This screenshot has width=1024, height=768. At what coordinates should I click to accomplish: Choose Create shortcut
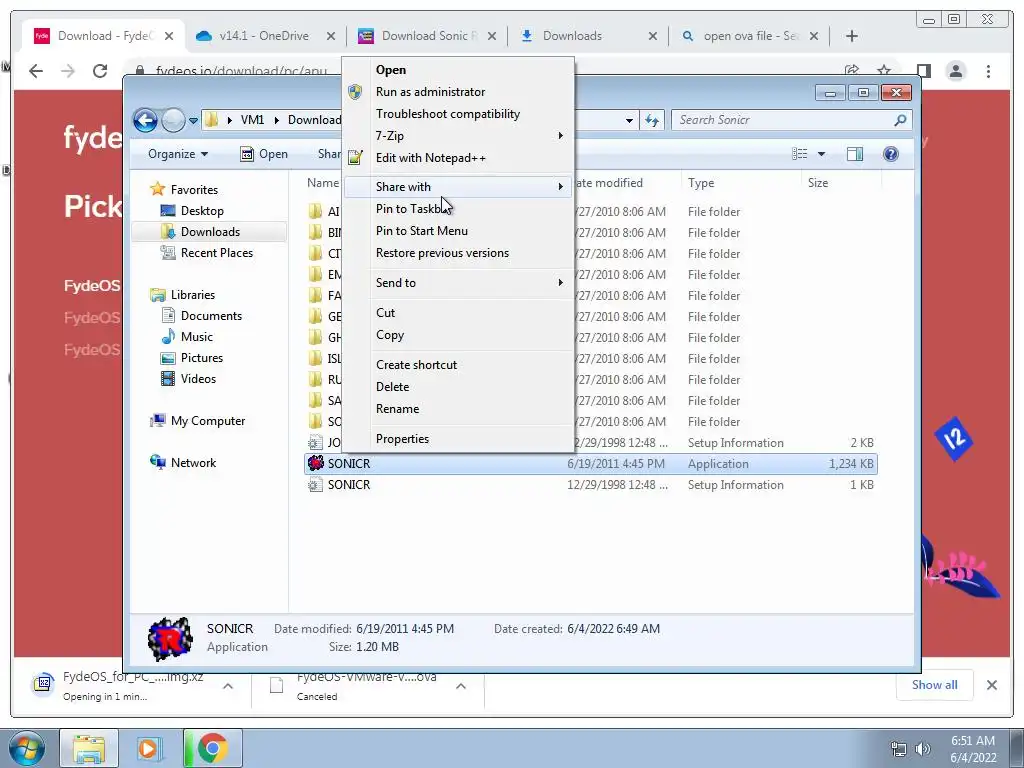[458, 365]
